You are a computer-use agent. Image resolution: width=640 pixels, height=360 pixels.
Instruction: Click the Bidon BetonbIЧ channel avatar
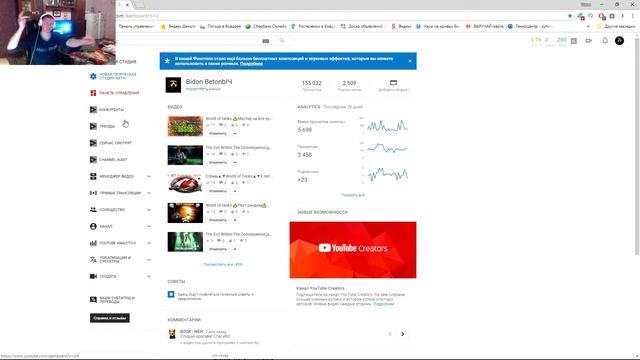coord(173,85)
